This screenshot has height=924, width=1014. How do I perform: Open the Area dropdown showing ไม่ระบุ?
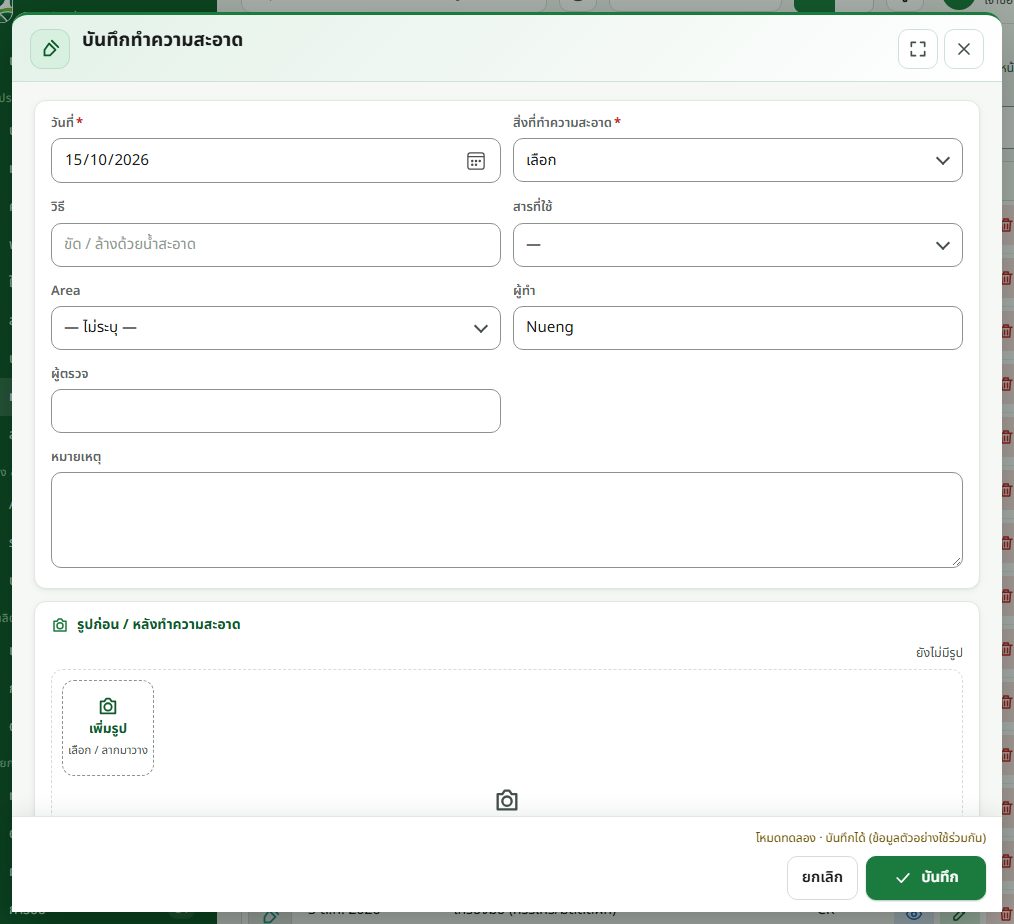point(275,328)
